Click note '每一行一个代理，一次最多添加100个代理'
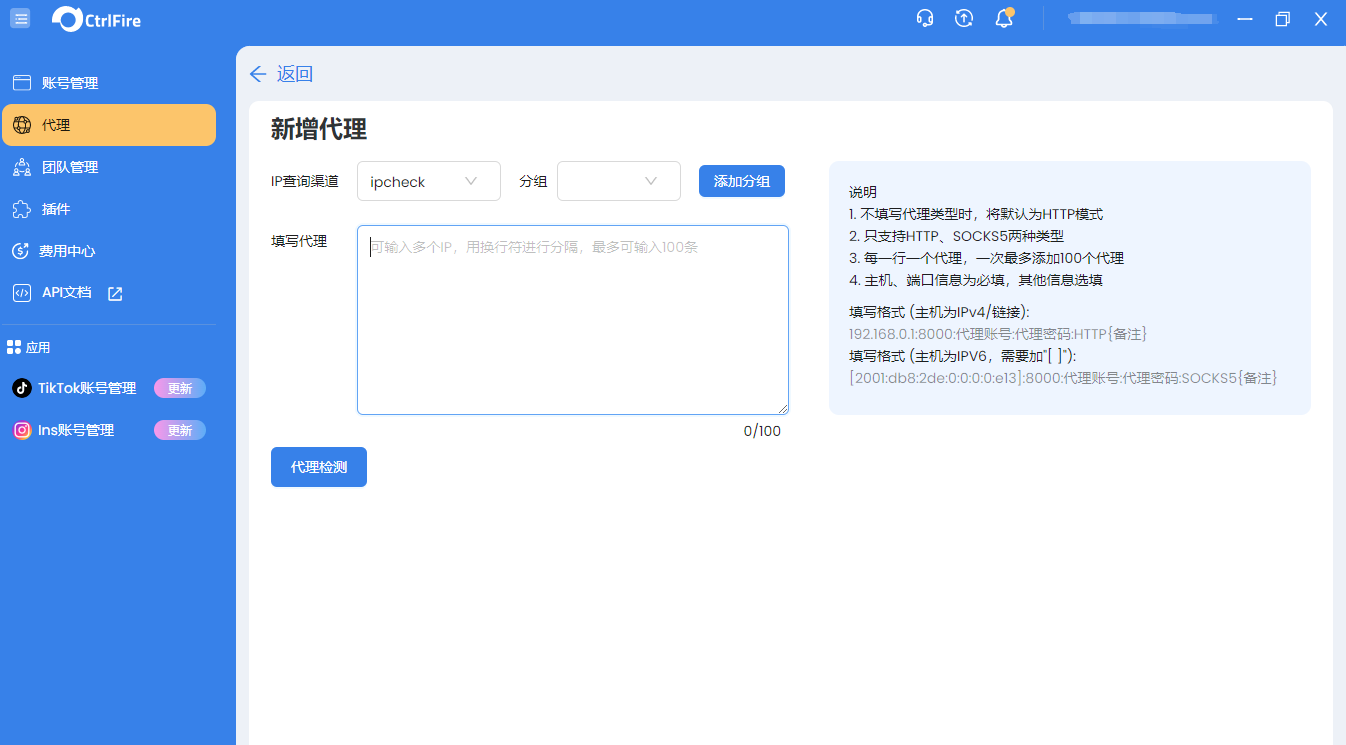The image size is (1346, 745). [x=987, y=258]
